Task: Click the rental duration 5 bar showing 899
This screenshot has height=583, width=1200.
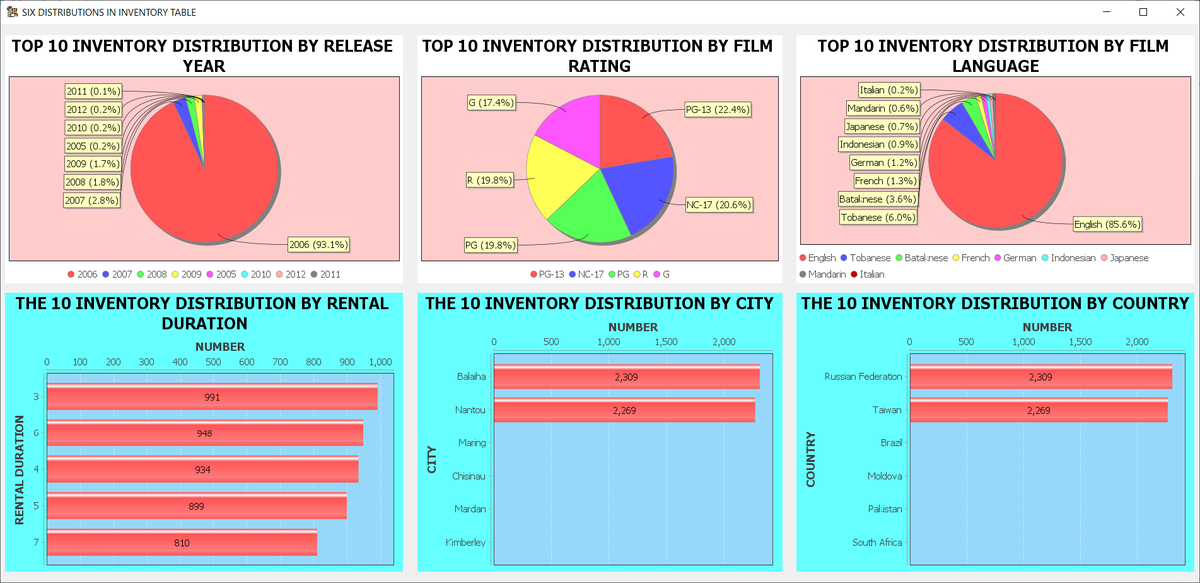Action: point(197,506)
